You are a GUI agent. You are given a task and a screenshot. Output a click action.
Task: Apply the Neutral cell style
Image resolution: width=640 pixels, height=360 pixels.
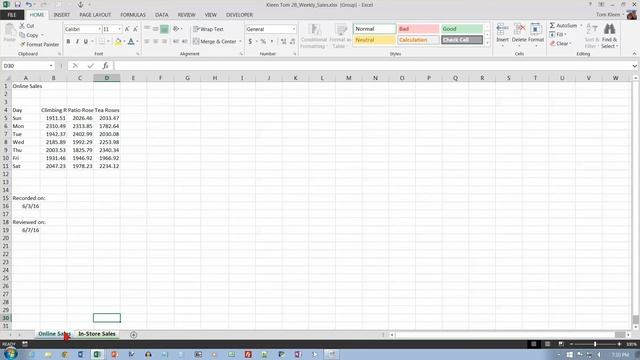coord(374,40)
